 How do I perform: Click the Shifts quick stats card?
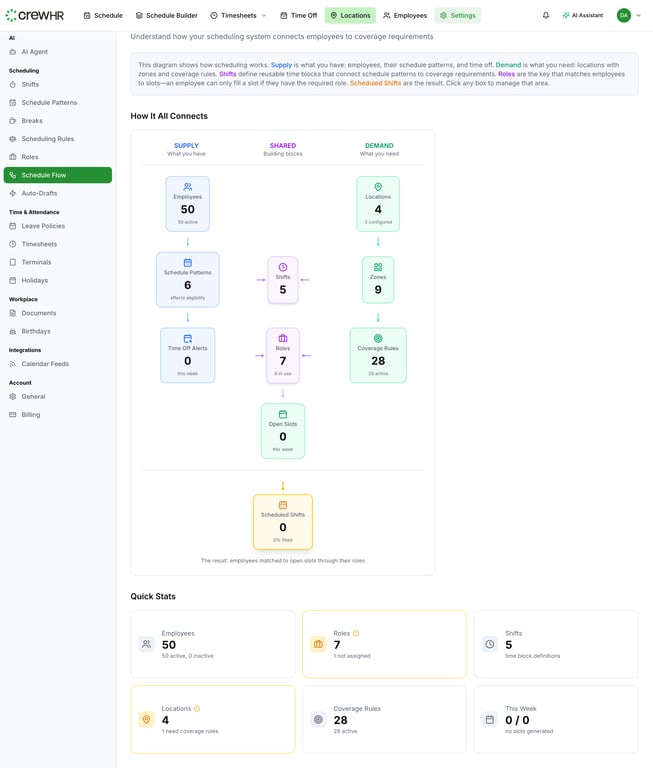pyautogui.click(x=555, y=644)
